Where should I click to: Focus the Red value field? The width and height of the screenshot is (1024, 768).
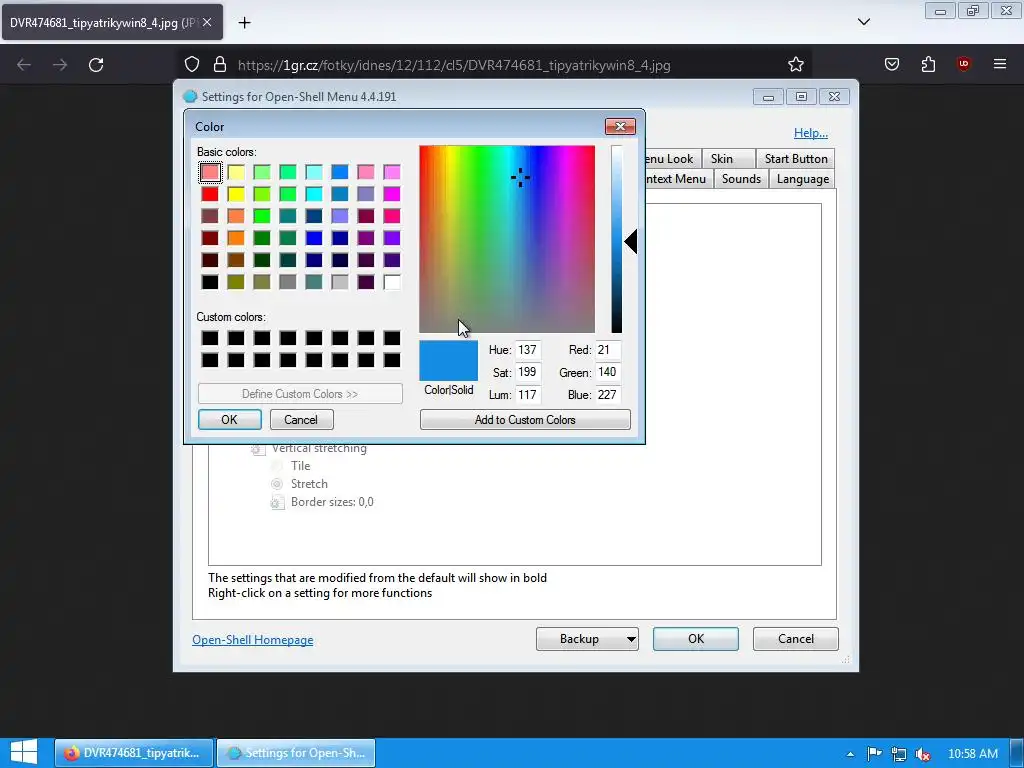pos(607,350)
